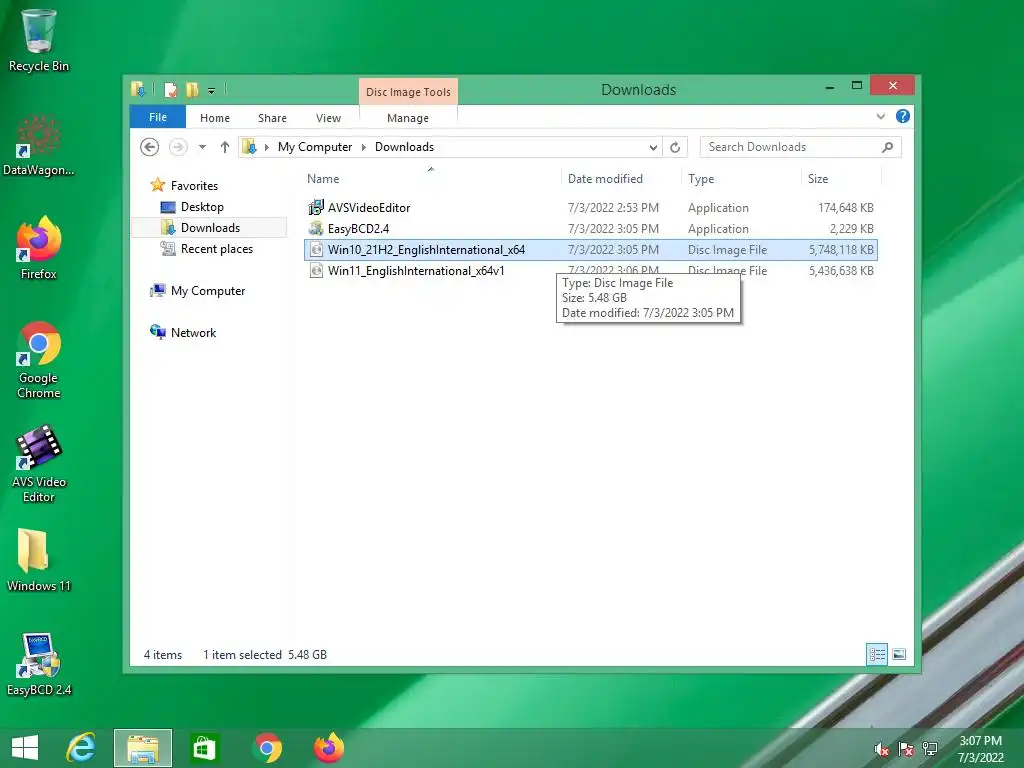This screenshot has height=768, width=1024.
Task: Click My Computer in address breadcrumb
Action: pyautogui.click(x=315, y=147)
